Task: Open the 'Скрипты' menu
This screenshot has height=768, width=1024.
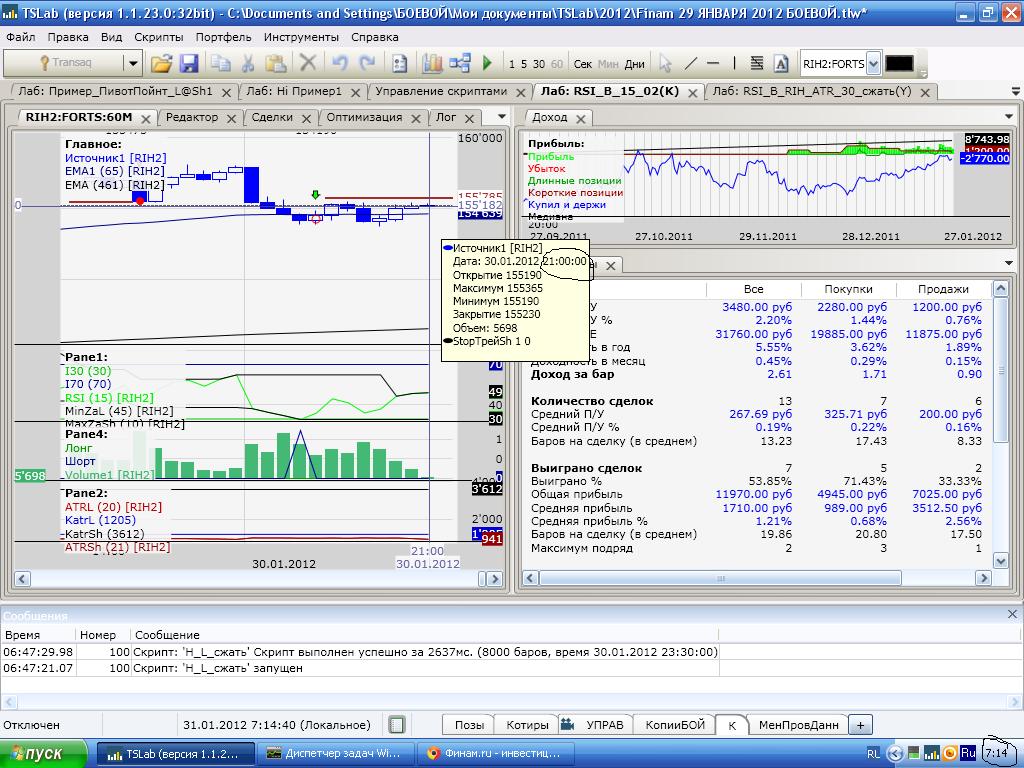Action: [159, 37]
